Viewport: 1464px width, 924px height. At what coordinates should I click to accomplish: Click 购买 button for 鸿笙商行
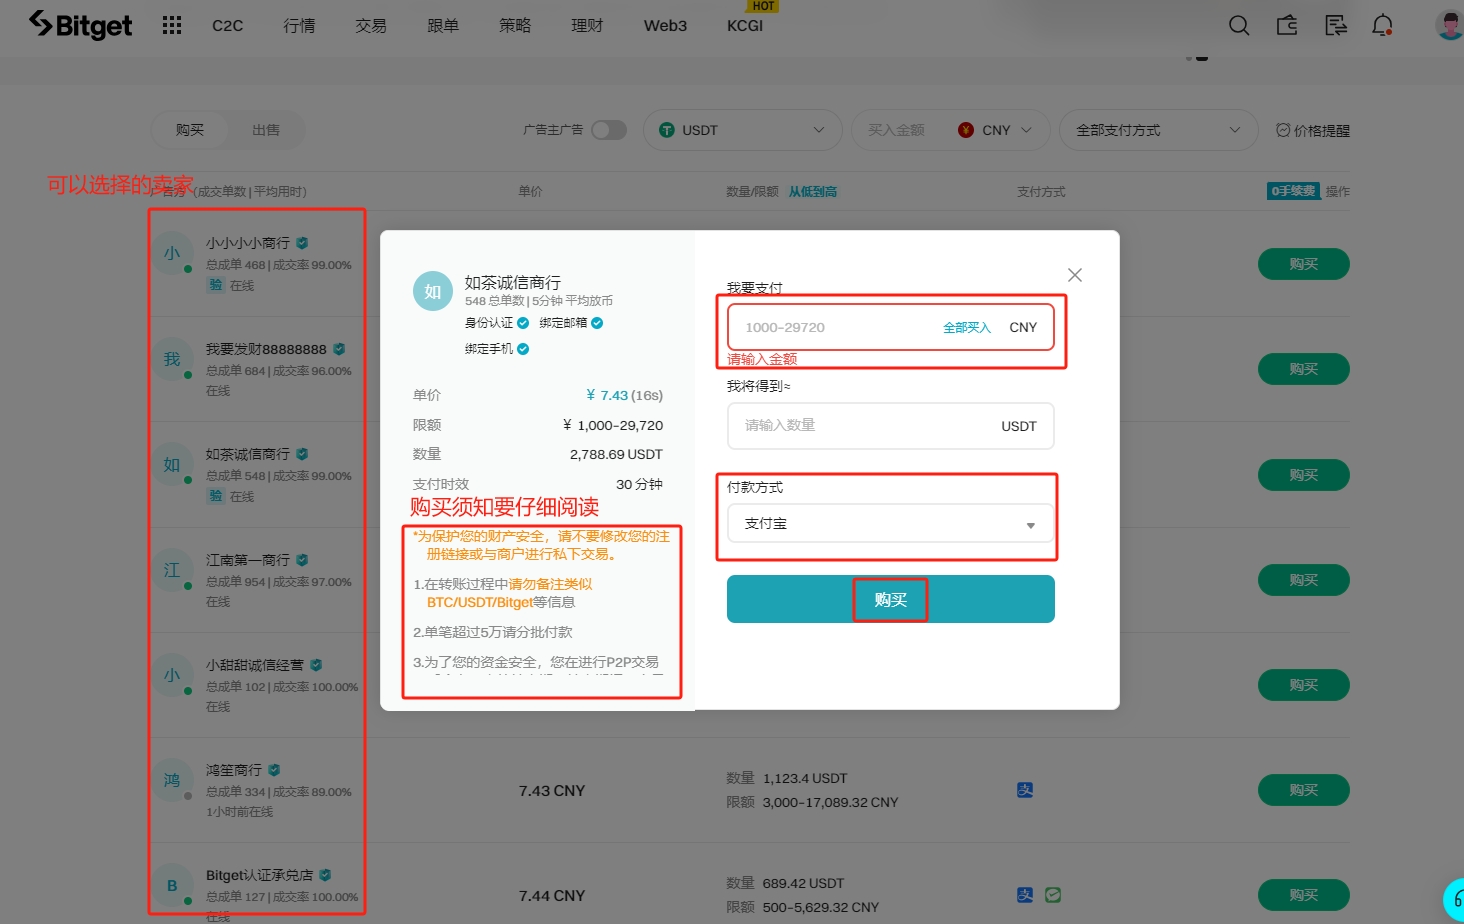1304,790
